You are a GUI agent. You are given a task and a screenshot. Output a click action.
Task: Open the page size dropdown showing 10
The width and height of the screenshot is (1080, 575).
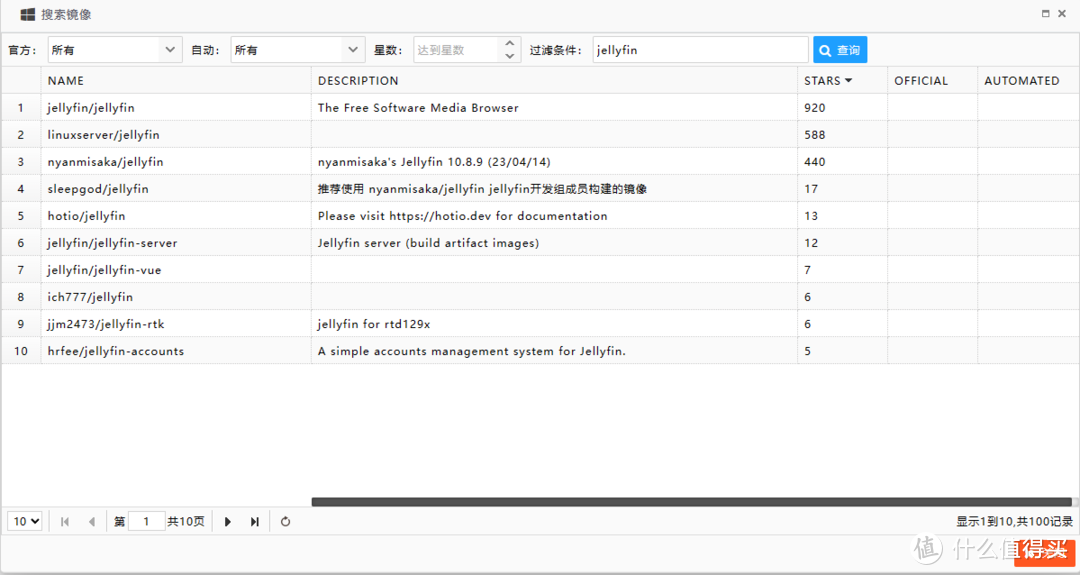click(x=25, y=521)
